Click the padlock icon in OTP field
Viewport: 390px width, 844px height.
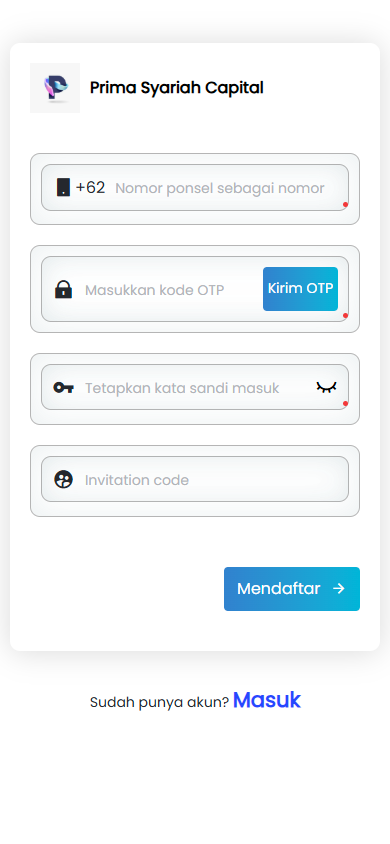click(x=63, y=290)
